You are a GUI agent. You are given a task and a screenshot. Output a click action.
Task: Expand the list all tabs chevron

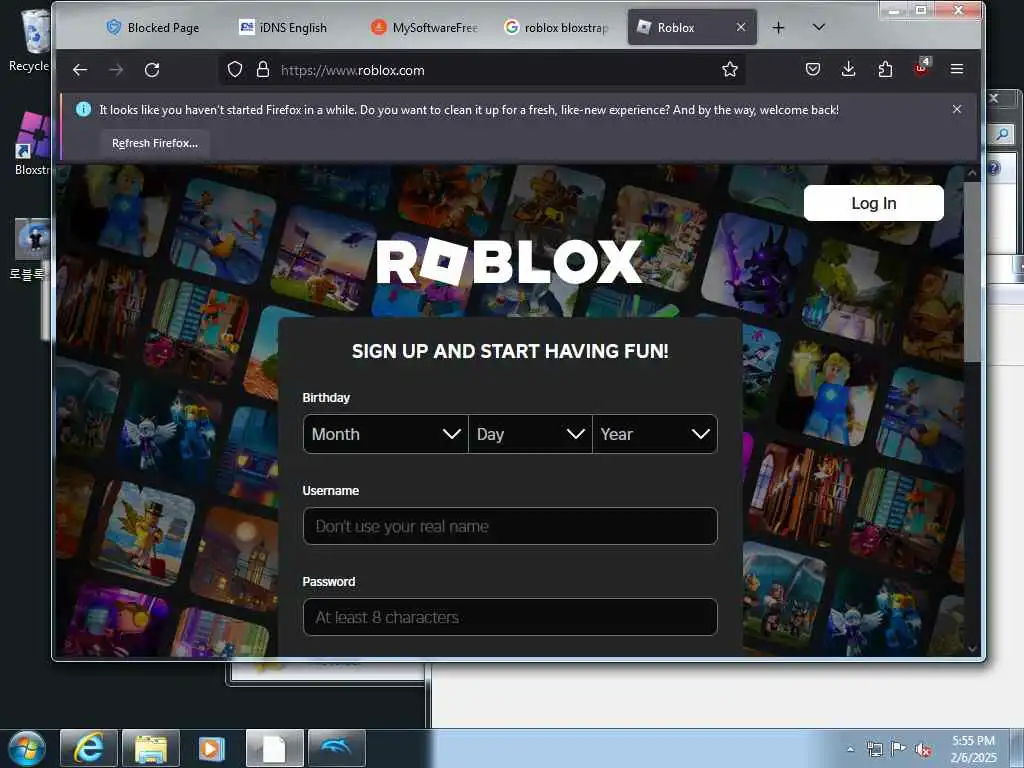818,27
